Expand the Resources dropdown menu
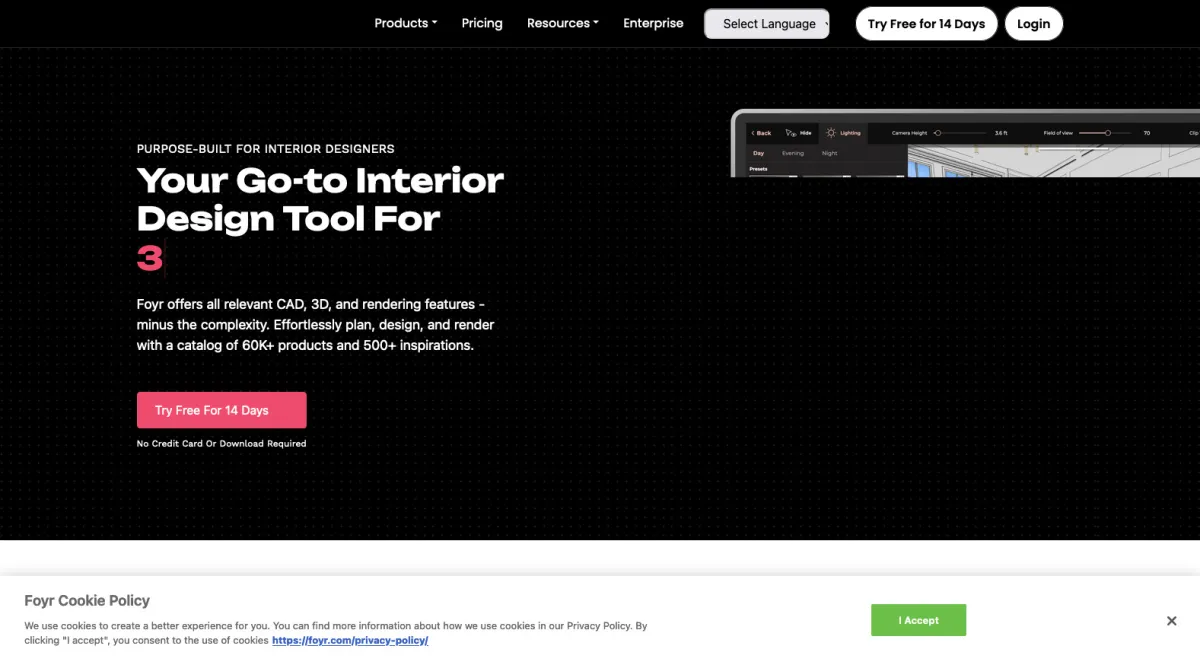The height and width of the screenshot is (665, 1200). click(563, 23)
